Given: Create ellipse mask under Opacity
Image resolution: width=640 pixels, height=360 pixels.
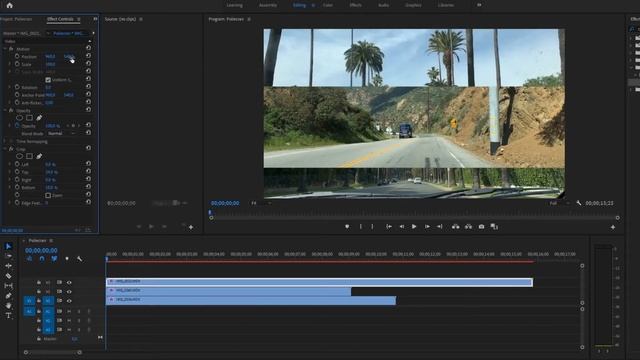Looking at the screenshot, I should (19, 118).
